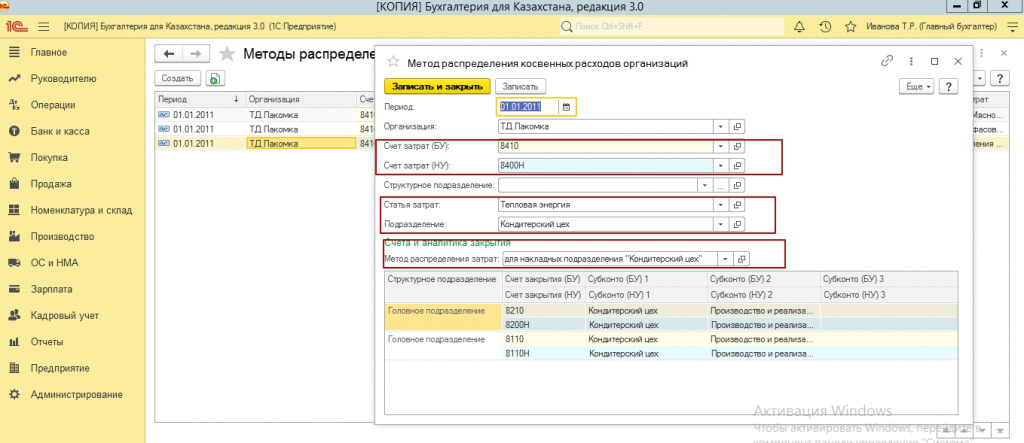Expand the Организация dropdown
Screen dimensions: 1024x443
point(720,127)
